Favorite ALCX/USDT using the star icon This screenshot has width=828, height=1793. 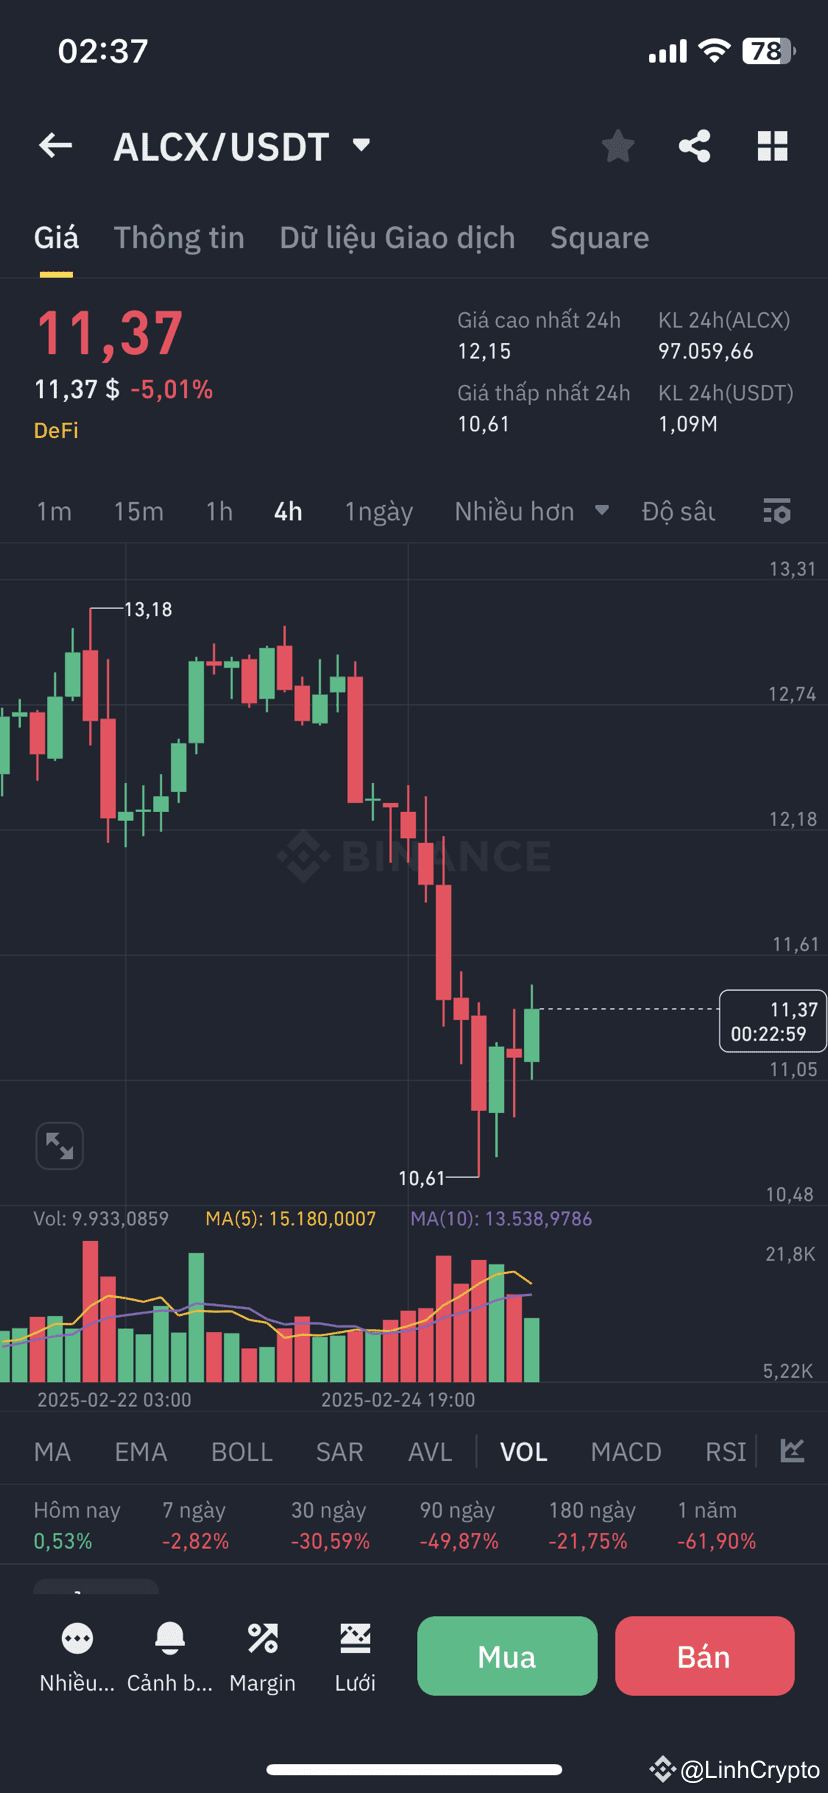(617, 146)
